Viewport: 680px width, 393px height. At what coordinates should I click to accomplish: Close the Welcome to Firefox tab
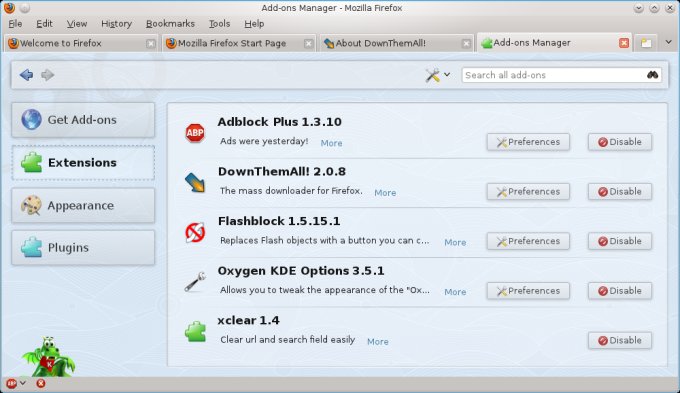tap(150, 43)
